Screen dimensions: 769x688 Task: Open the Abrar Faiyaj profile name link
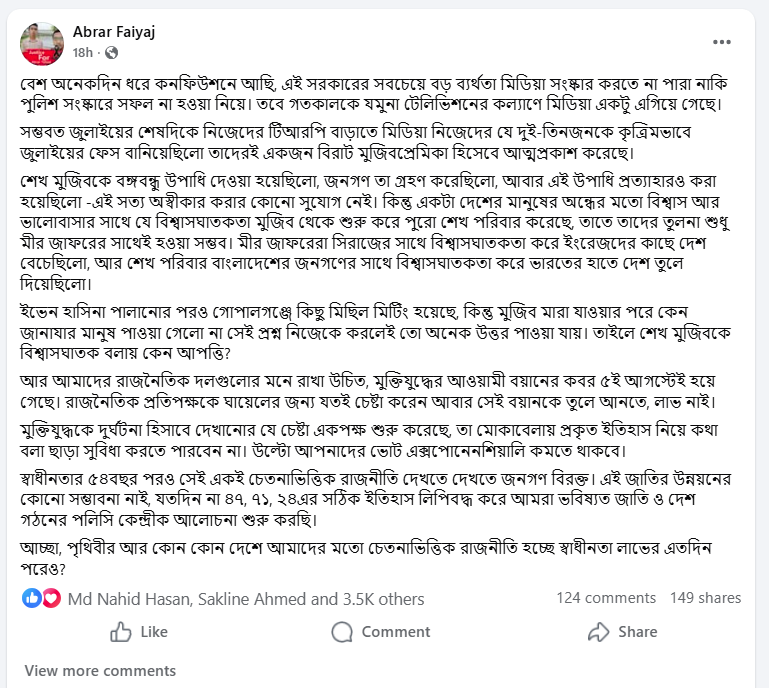(x=116, y=33)
